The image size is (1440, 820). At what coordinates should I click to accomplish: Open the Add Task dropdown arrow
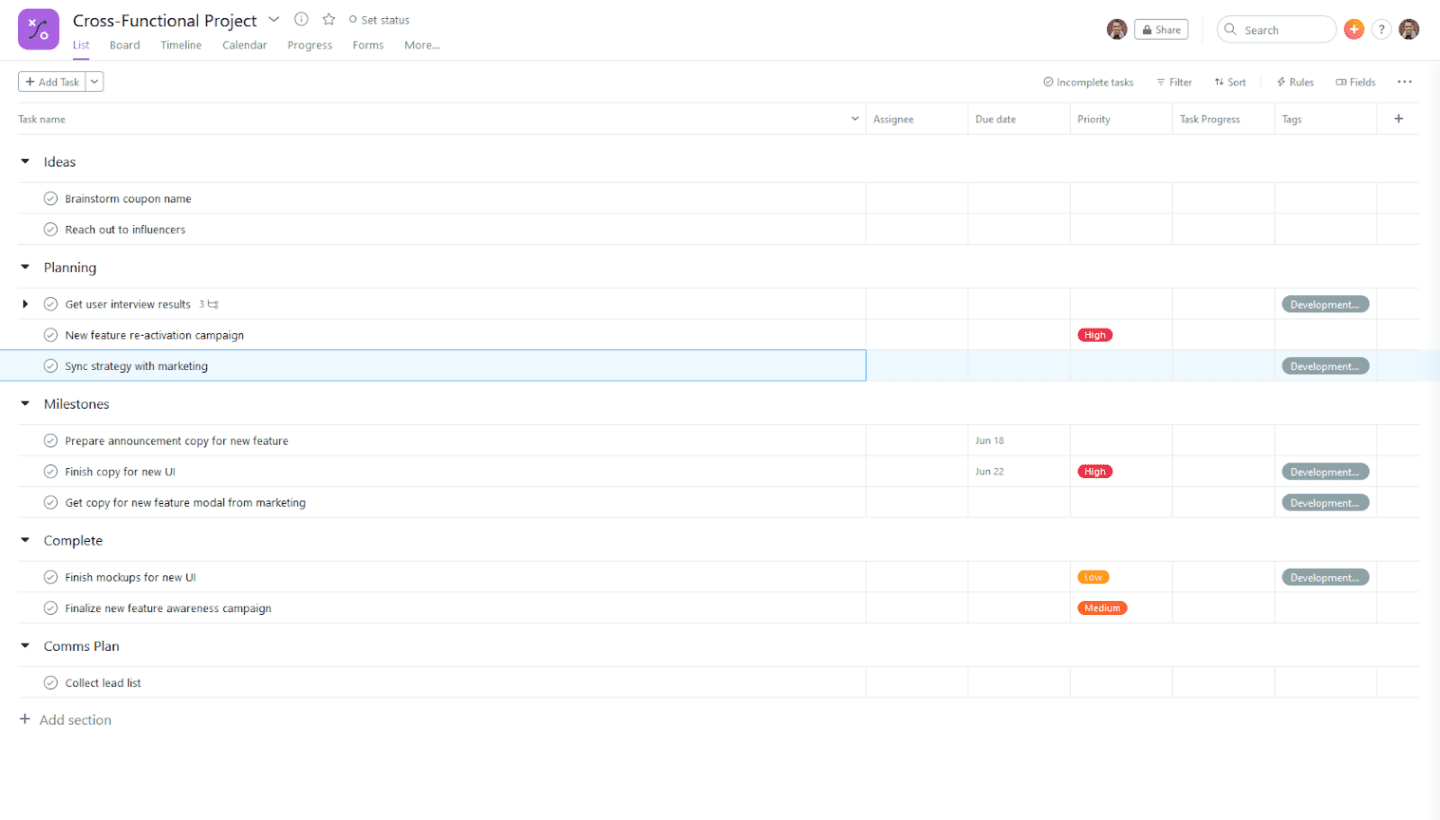pos(95,82)
